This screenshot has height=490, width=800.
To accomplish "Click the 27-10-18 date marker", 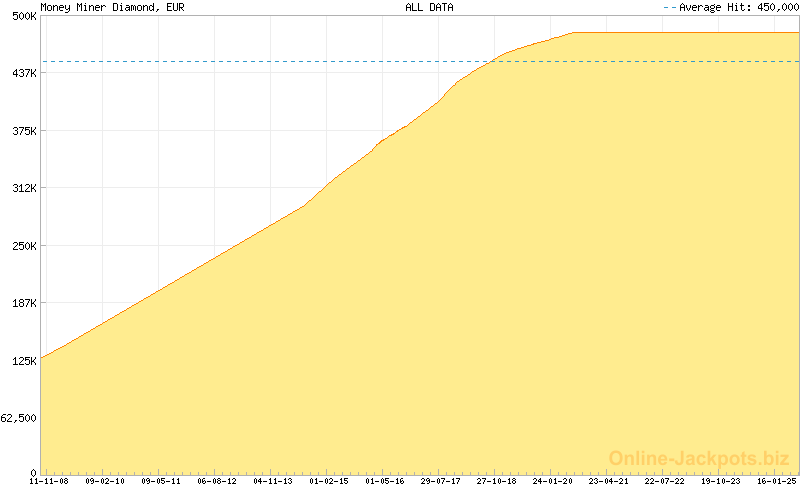I will [497, 482].
